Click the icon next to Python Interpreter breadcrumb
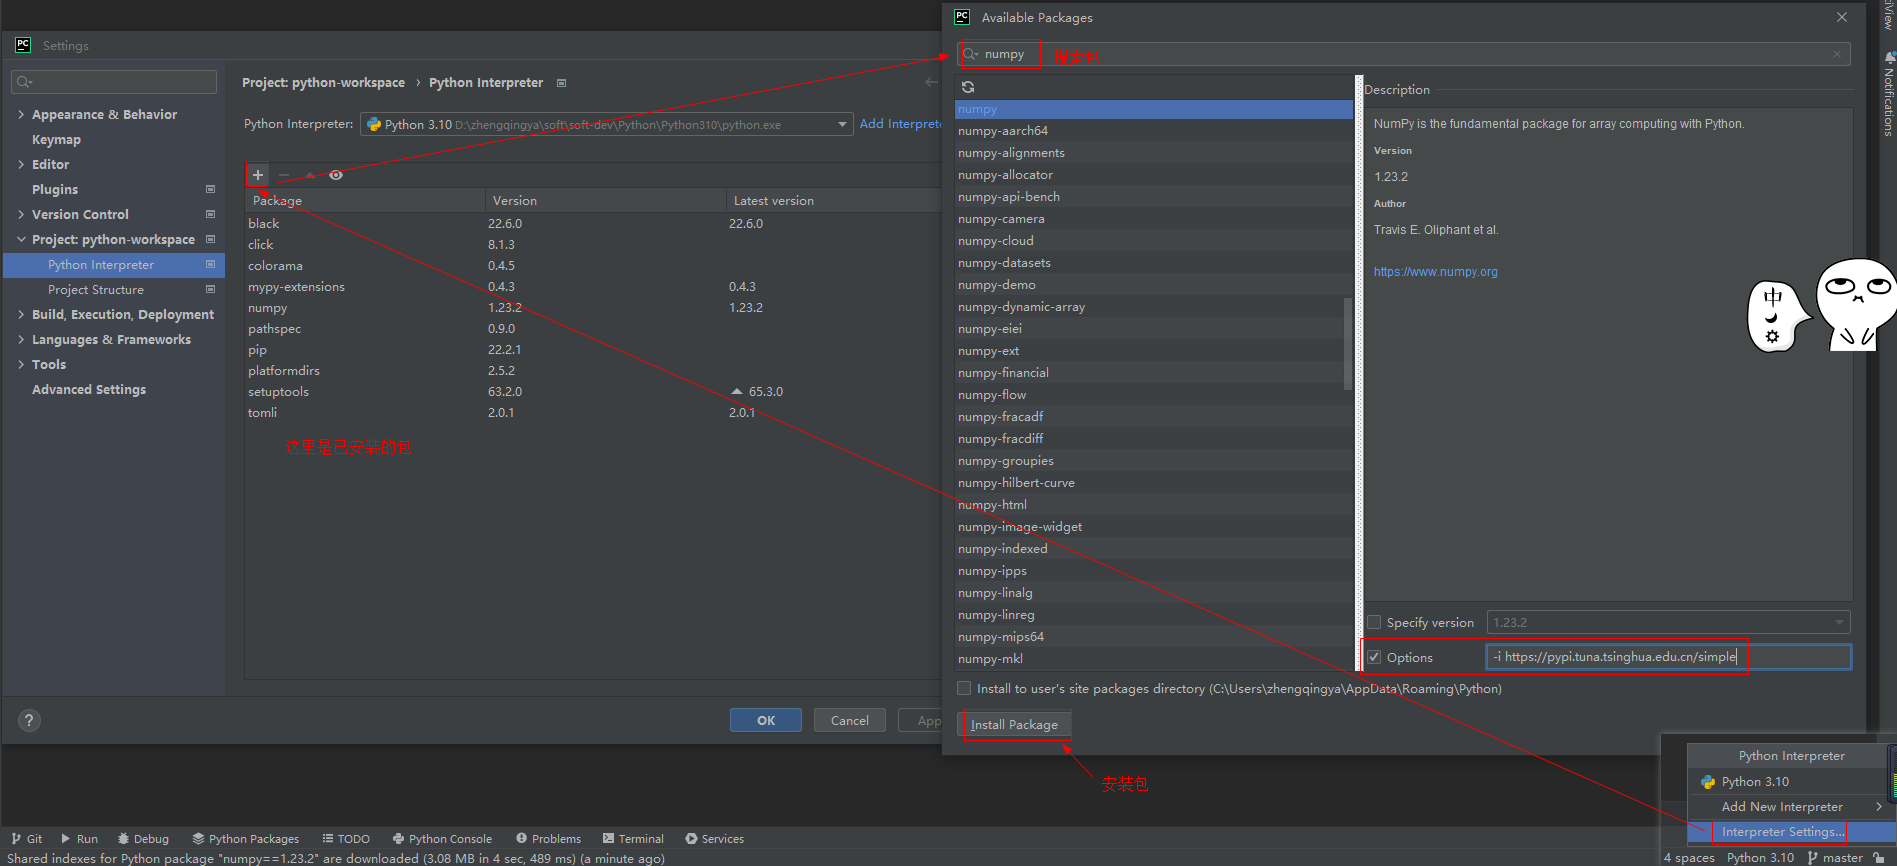1897x866 pixels. [x=562, y=83]
